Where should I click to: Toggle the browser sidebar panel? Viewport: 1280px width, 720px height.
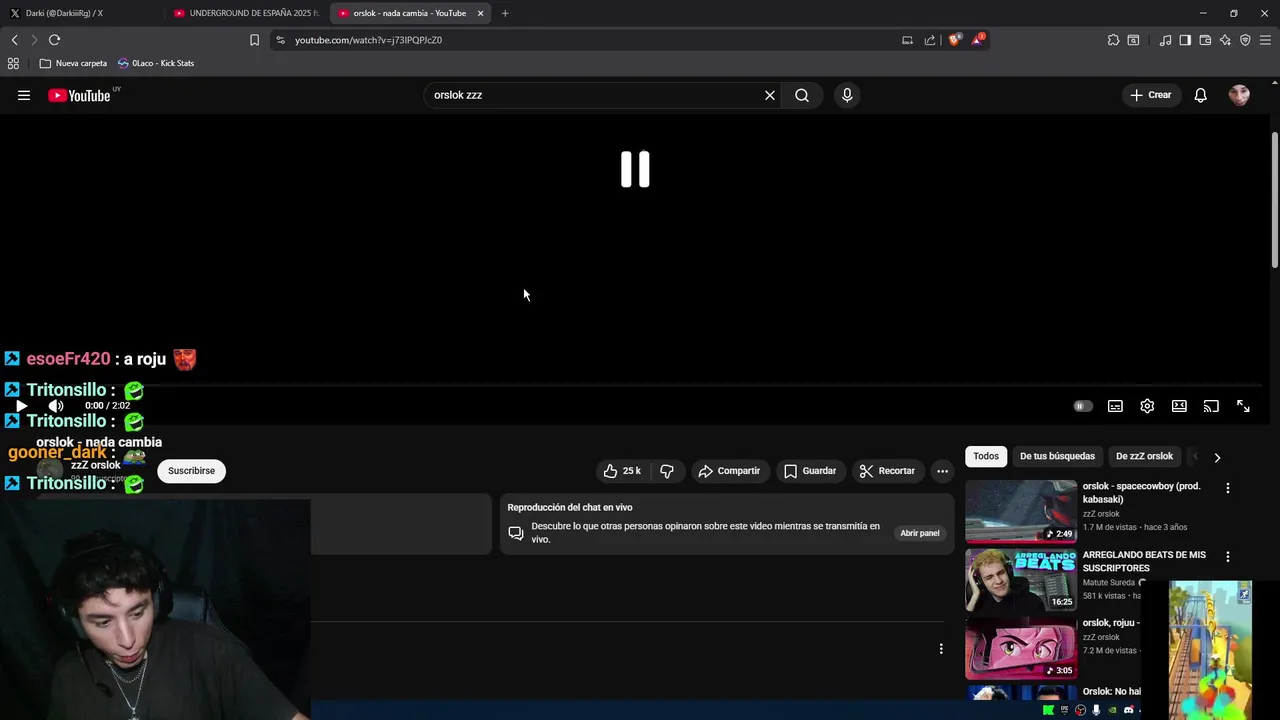1185,40
